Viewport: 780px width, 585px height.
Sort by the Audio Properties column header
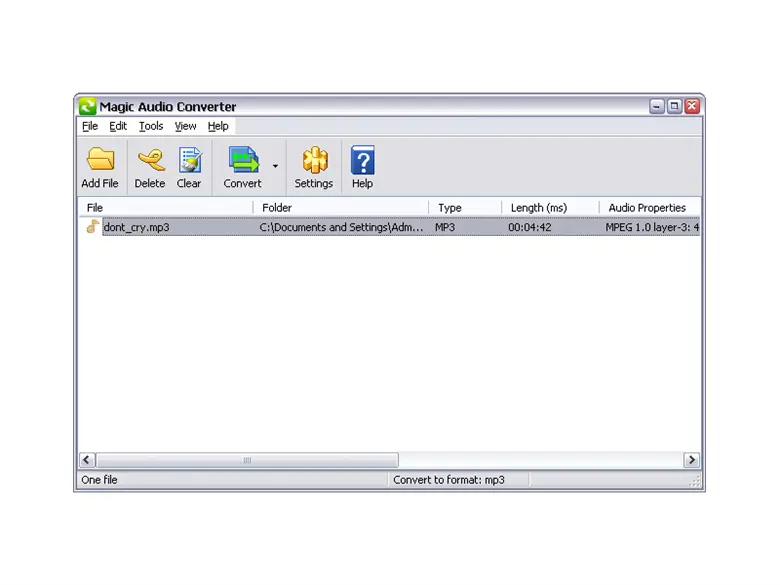[650, 207]
